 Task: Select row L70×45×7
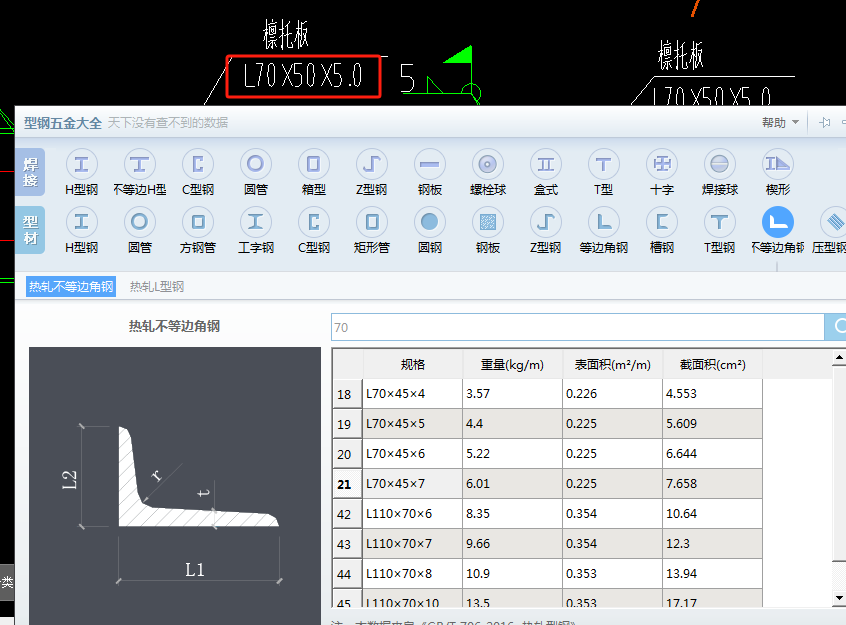tap(547, 484)
